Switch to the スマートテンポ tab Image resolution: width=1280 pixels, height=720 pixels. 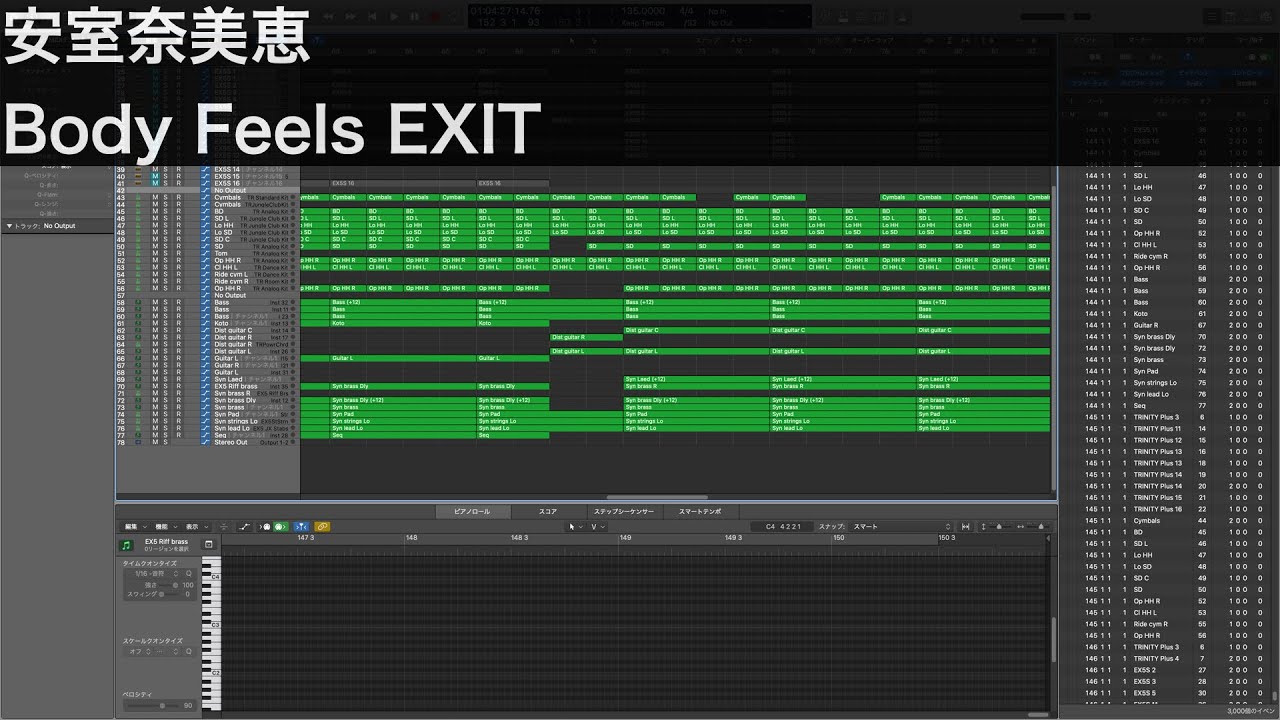point(700,511)
